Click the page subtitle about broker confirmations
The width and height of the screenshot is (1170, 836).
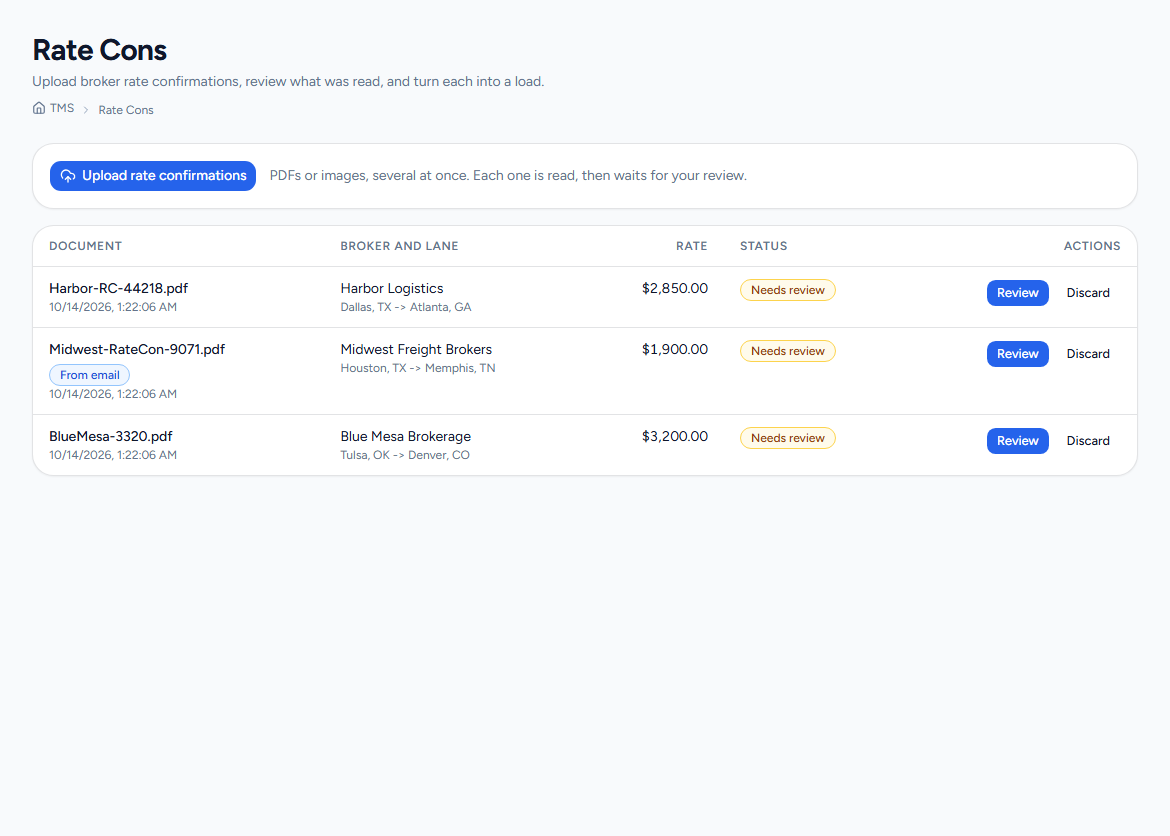pyautogui.click(x=288, y=81)
